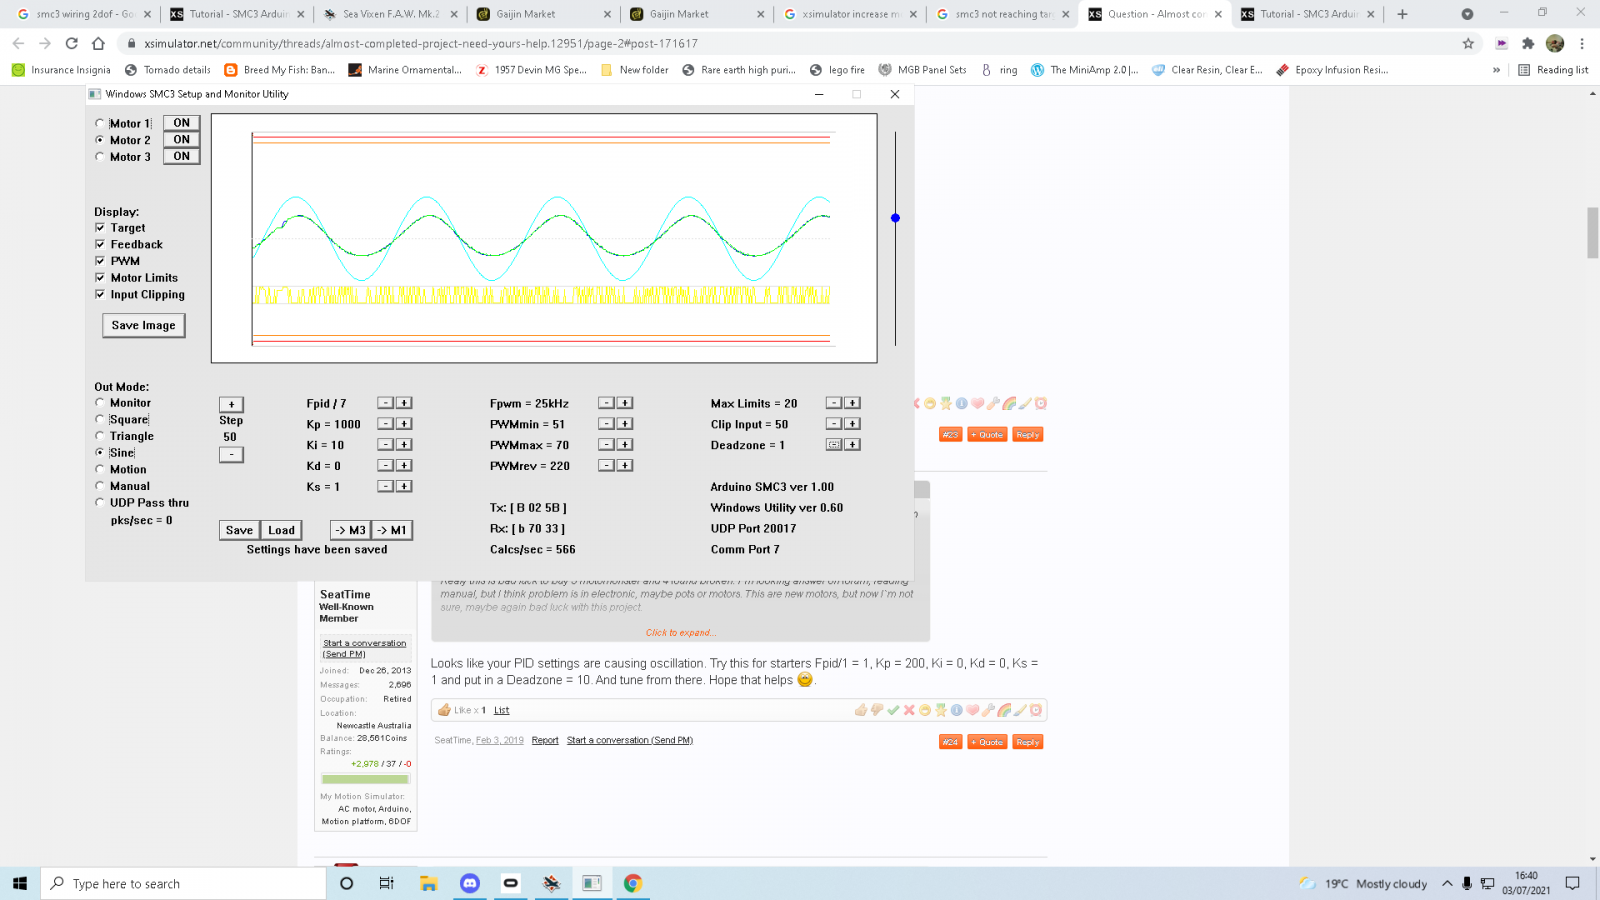Copy settings to Motor 3 button
Viewport: 1600px width, 900px height.
pos(350,530)
